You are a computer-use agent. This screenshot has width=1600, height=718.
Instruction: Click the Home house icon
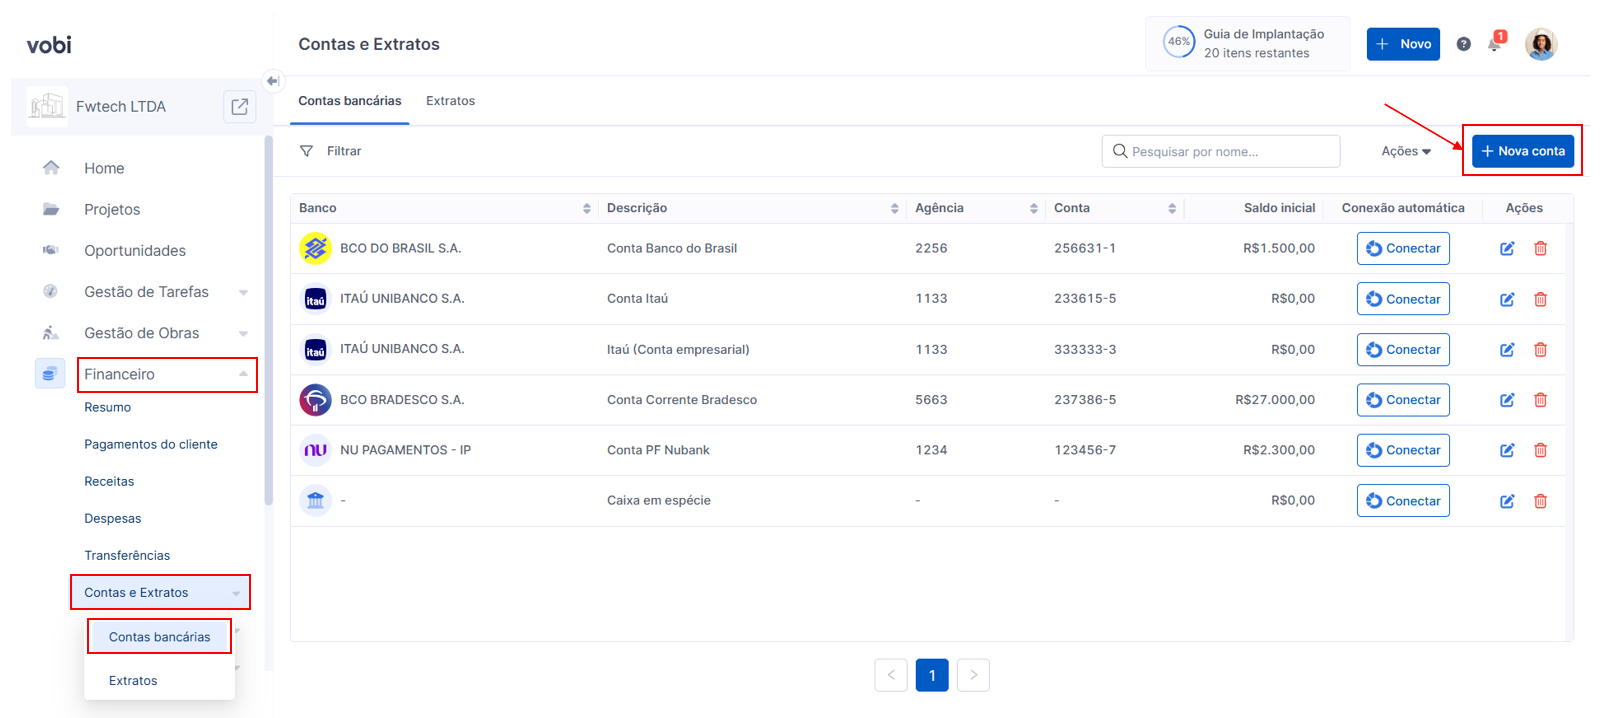pos(51,168)
